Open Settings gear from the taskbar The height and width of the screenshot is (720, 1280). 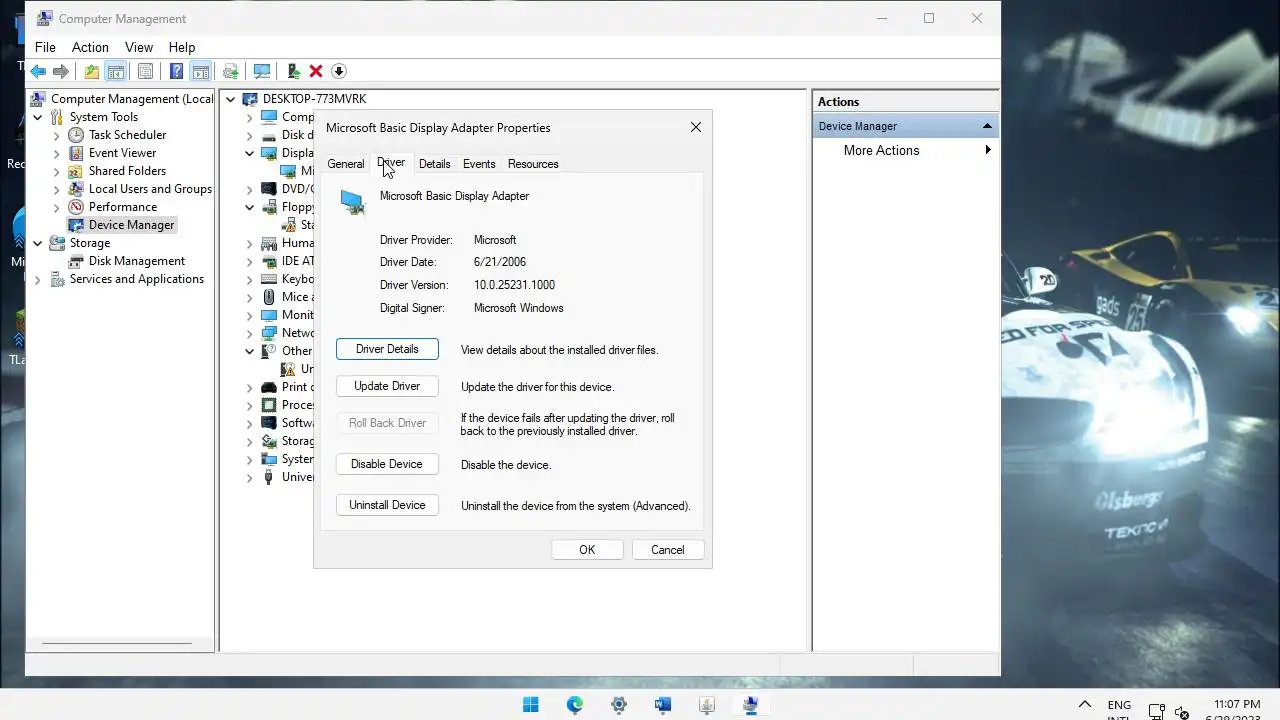[x=619, y=705]
